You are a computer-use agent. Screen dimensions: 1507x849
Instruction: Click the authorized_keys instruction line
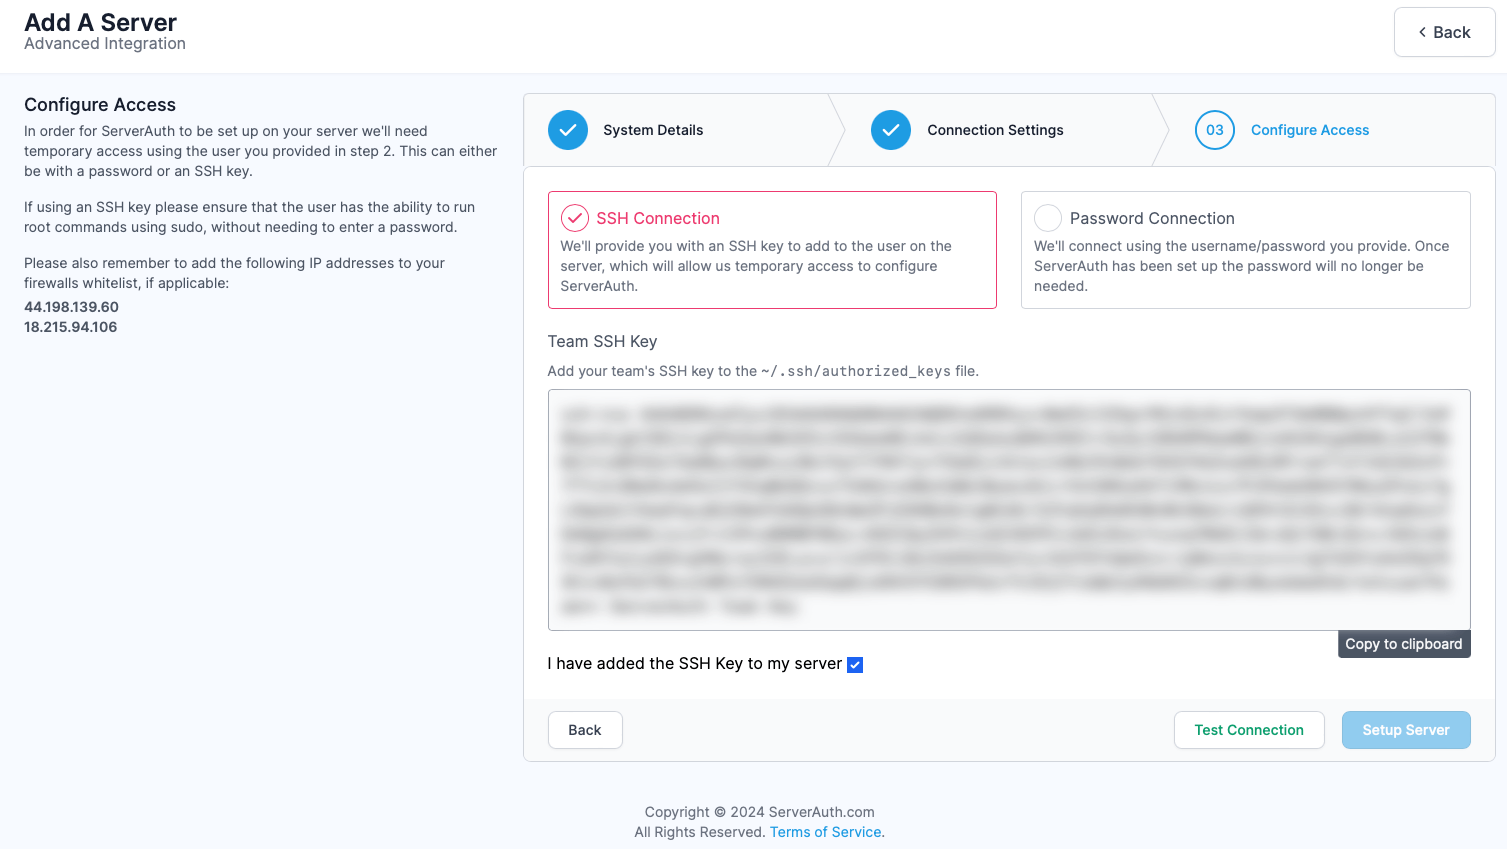(763, 371)
